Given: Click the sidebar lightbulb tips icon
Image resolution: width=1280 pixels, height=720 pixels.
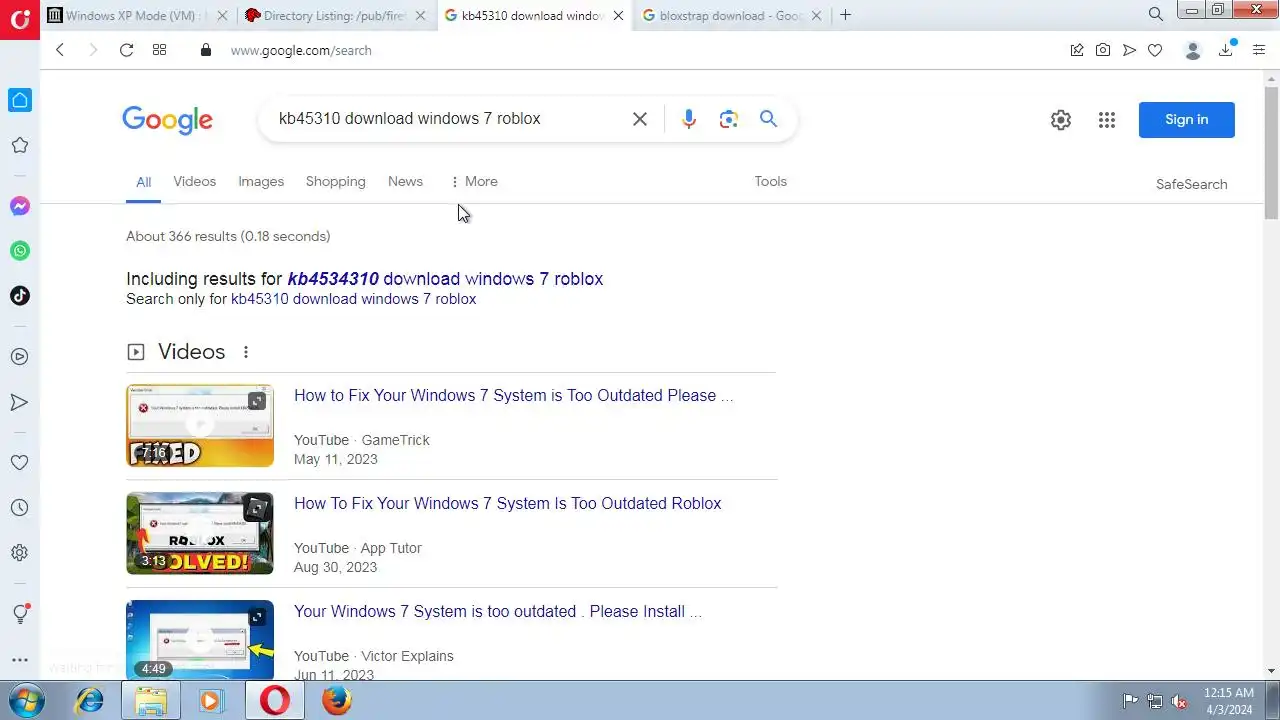Looking at the screenshot, I should click(19, 614).
